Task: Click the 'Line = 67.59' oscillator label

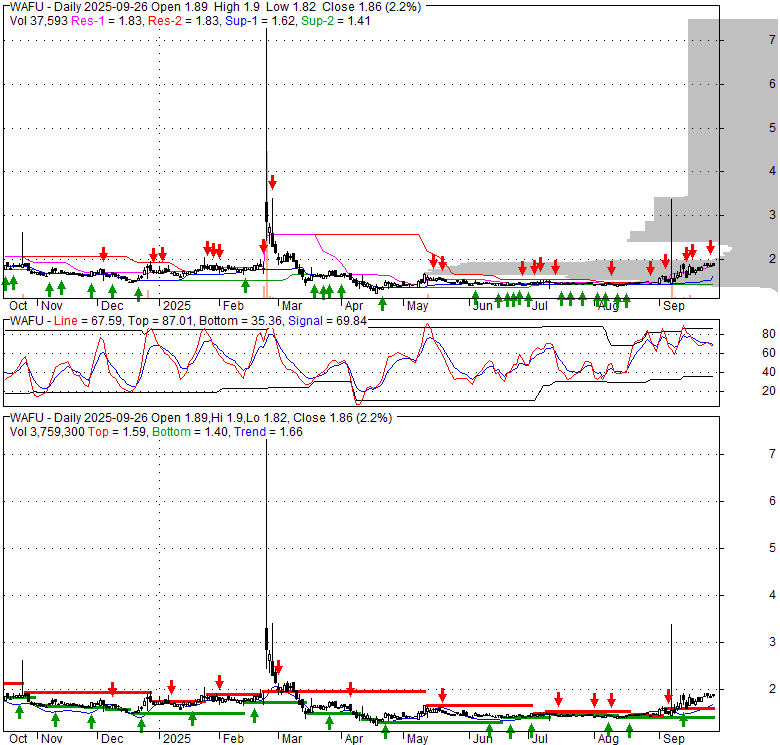Action: 88,321
